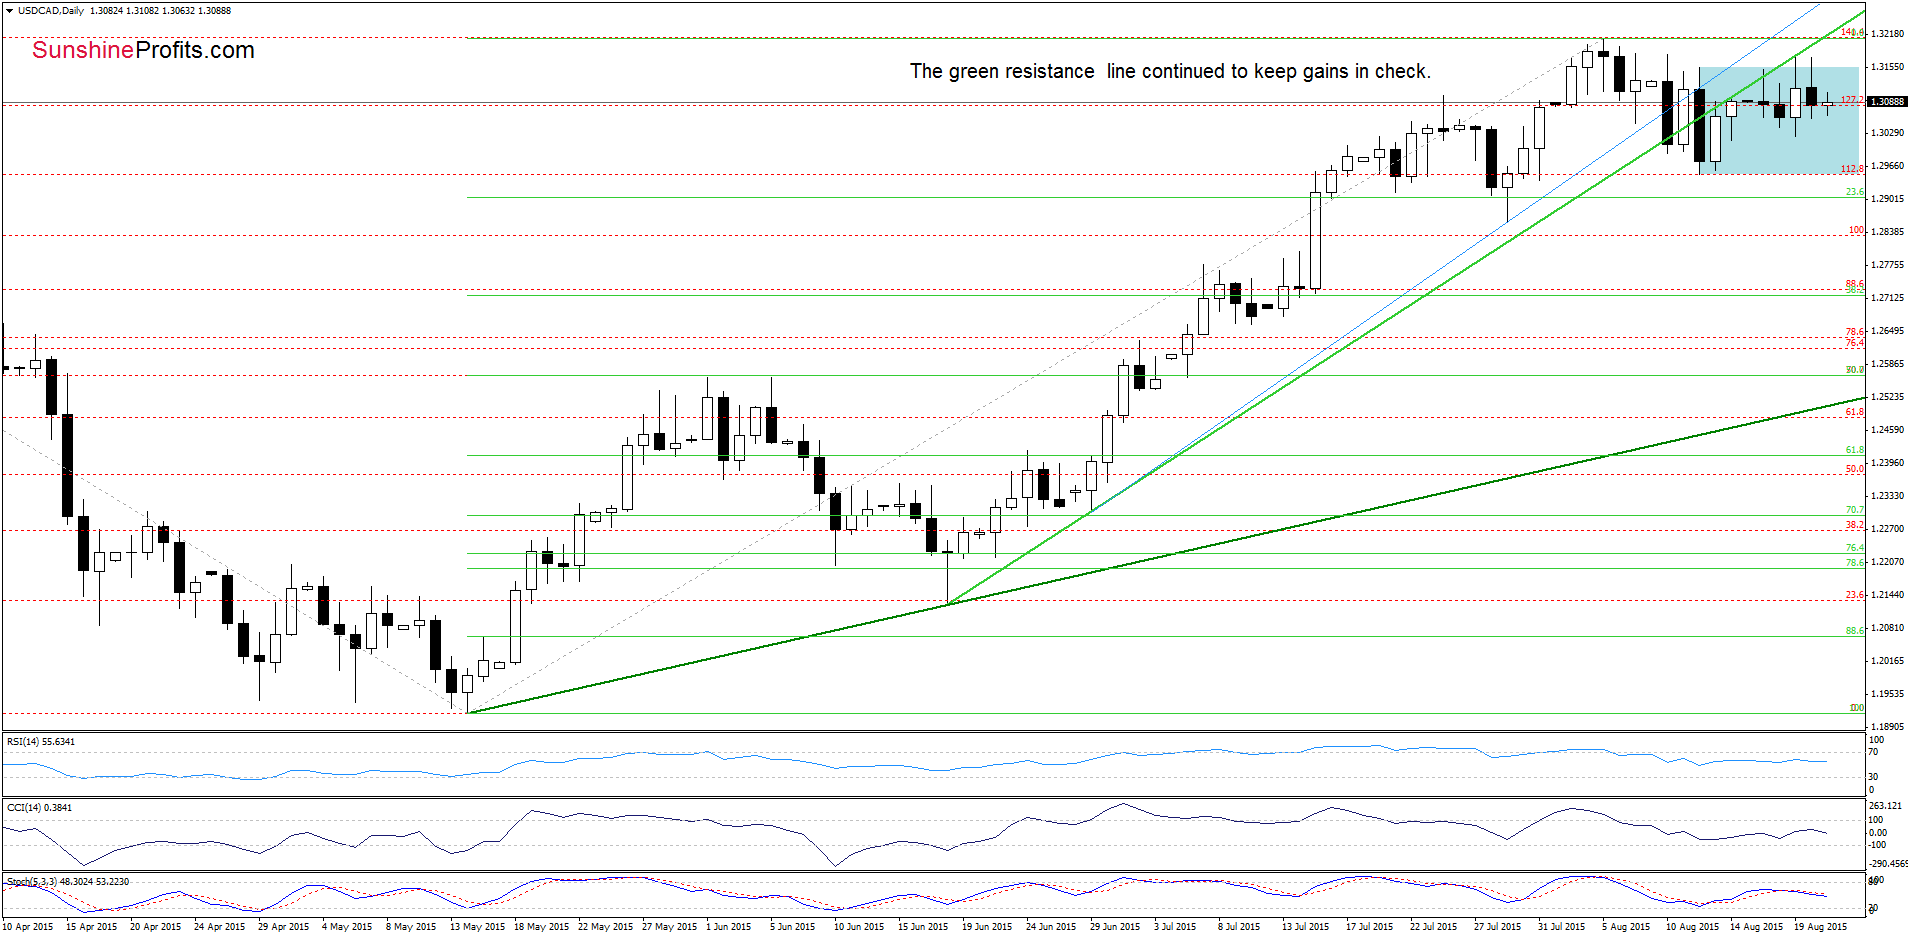Viewport: 1908px width, 935px height.
Task: Click the 1.29015 price axis label
Action: [1887, 199]
